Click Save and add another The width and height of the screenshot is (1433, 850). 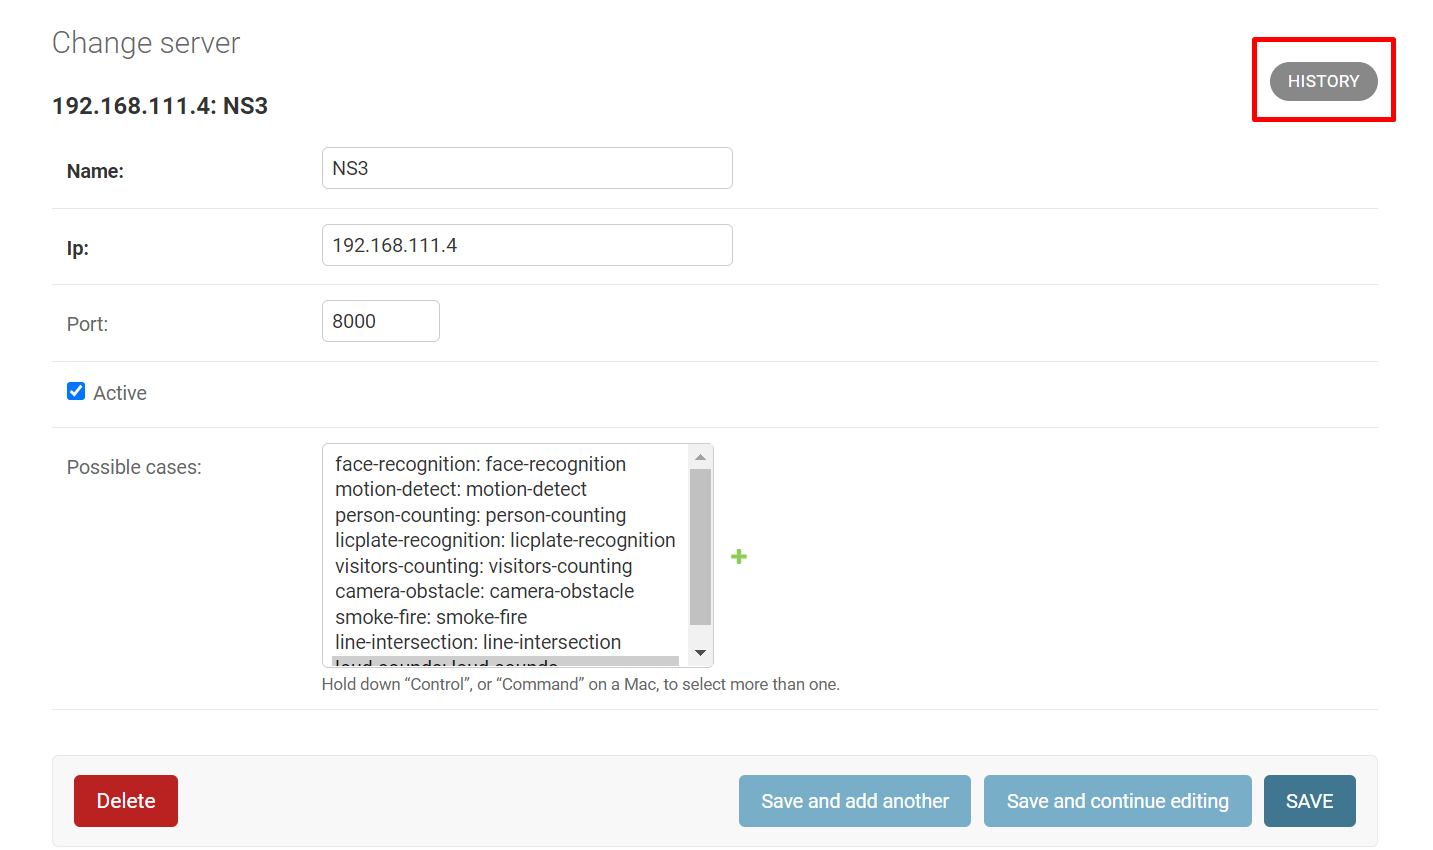point(855,801)
